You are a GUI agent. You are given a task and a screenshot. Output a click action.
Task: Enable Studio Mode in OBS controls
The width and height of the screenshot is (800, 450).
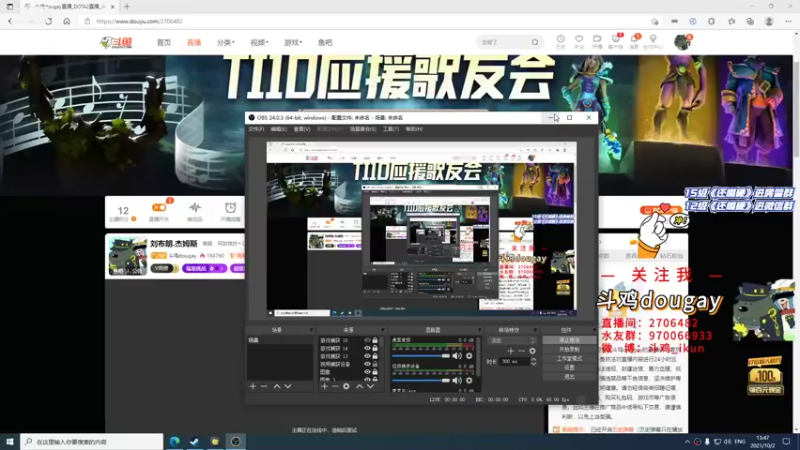[x=569, y=359]
